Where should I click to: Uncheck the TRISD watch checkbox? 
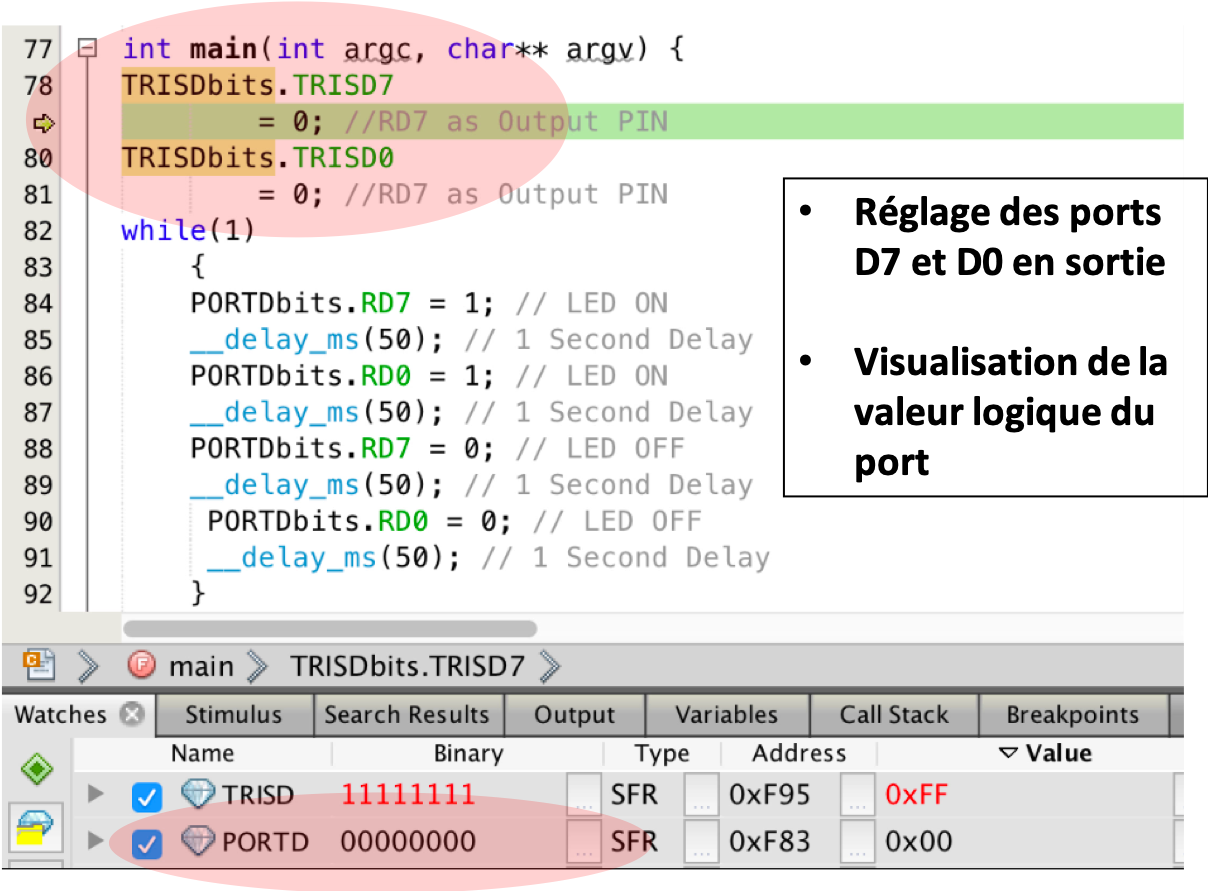(x=147, y=797)
